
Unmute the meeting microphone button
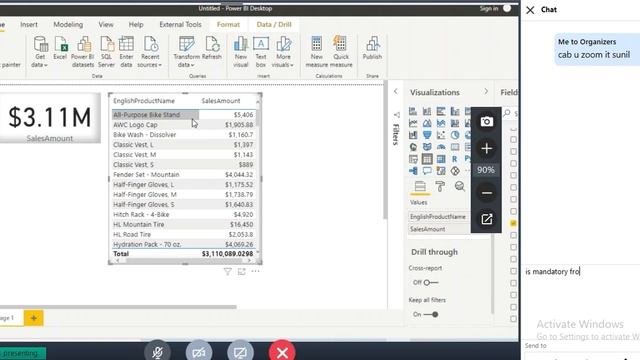click(158, 352)
